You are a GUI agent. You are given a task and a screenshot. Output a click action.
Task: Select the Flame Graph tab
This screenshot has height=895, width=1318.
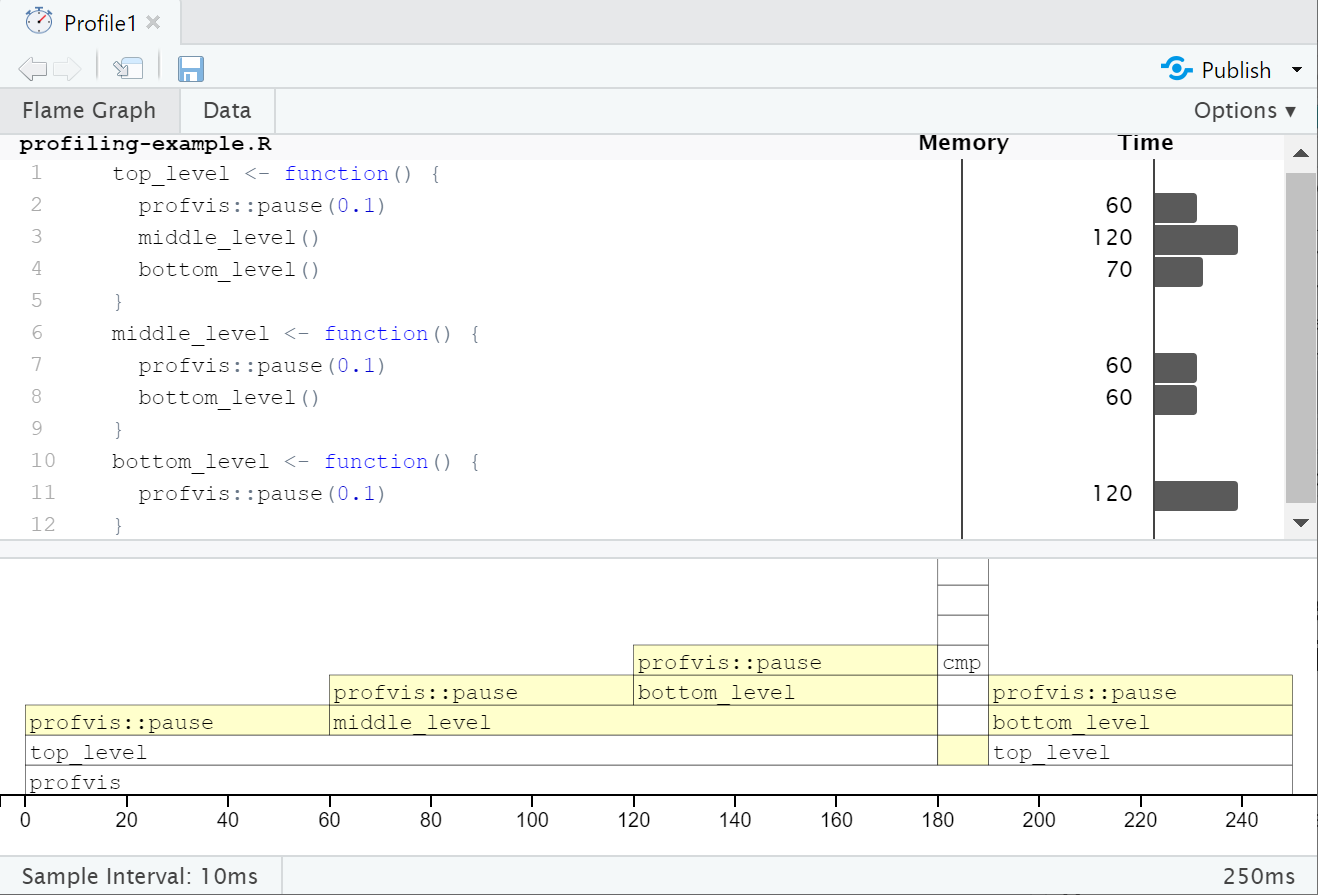(90, 110)
